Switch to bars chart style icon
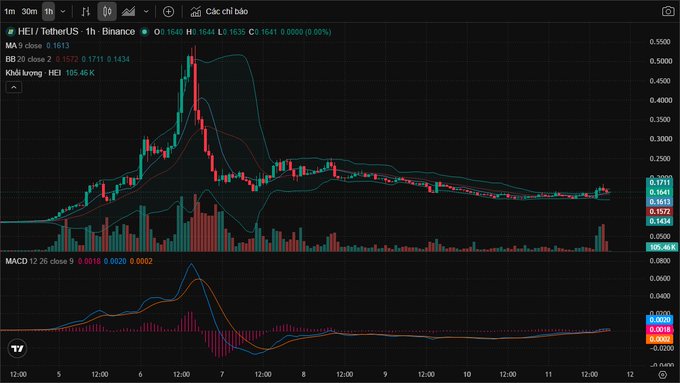This screenshot has height=383, width=680. tap(86, 12)
